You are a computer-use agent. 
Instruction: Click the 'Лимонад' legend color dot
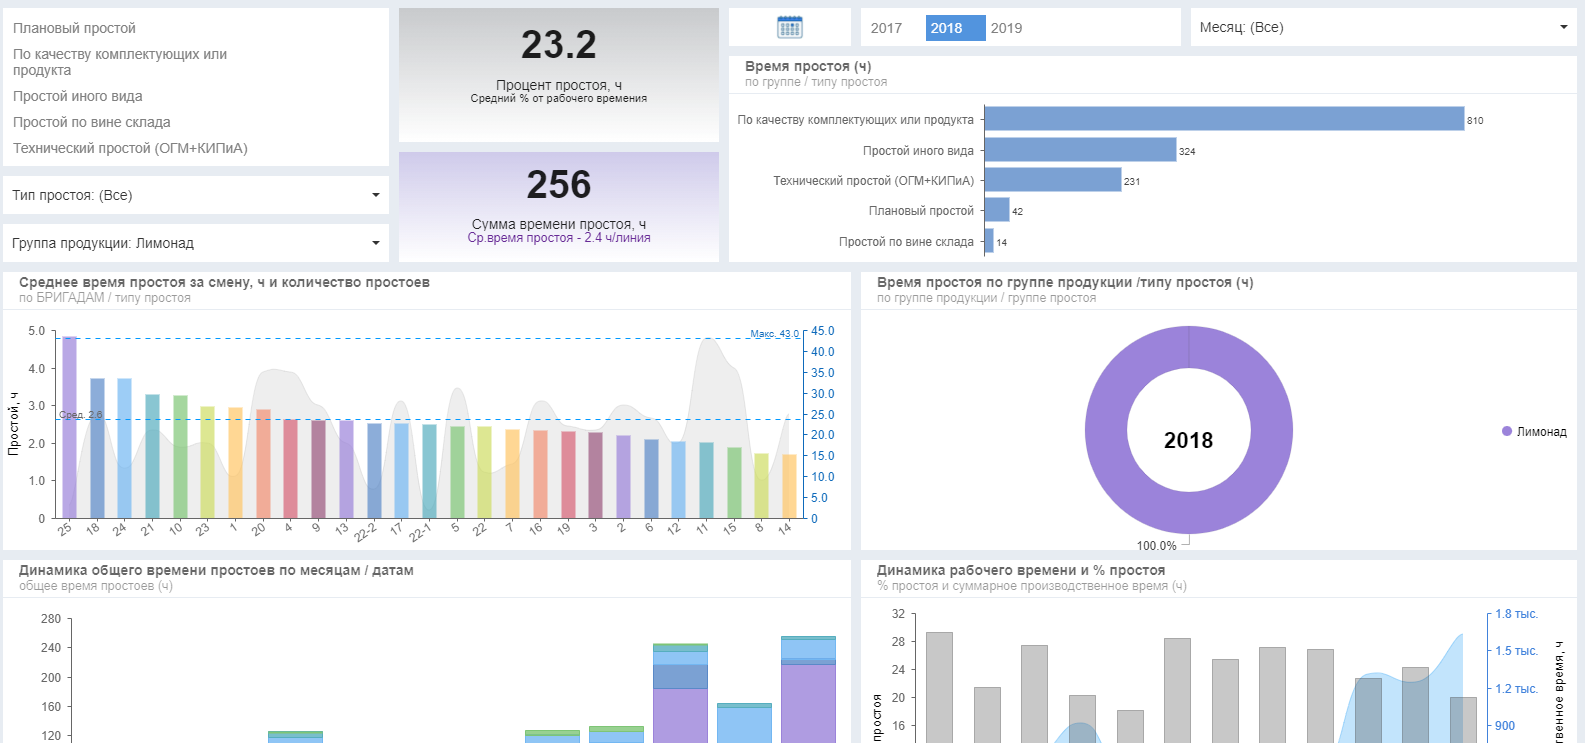[x=1507, y=432]
